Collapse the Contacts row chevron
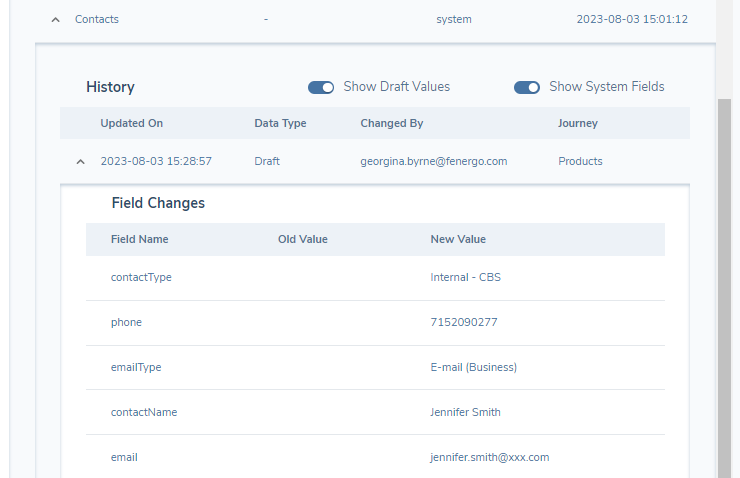The width and height of the screenshot is (740, 478). pos(56,20)
